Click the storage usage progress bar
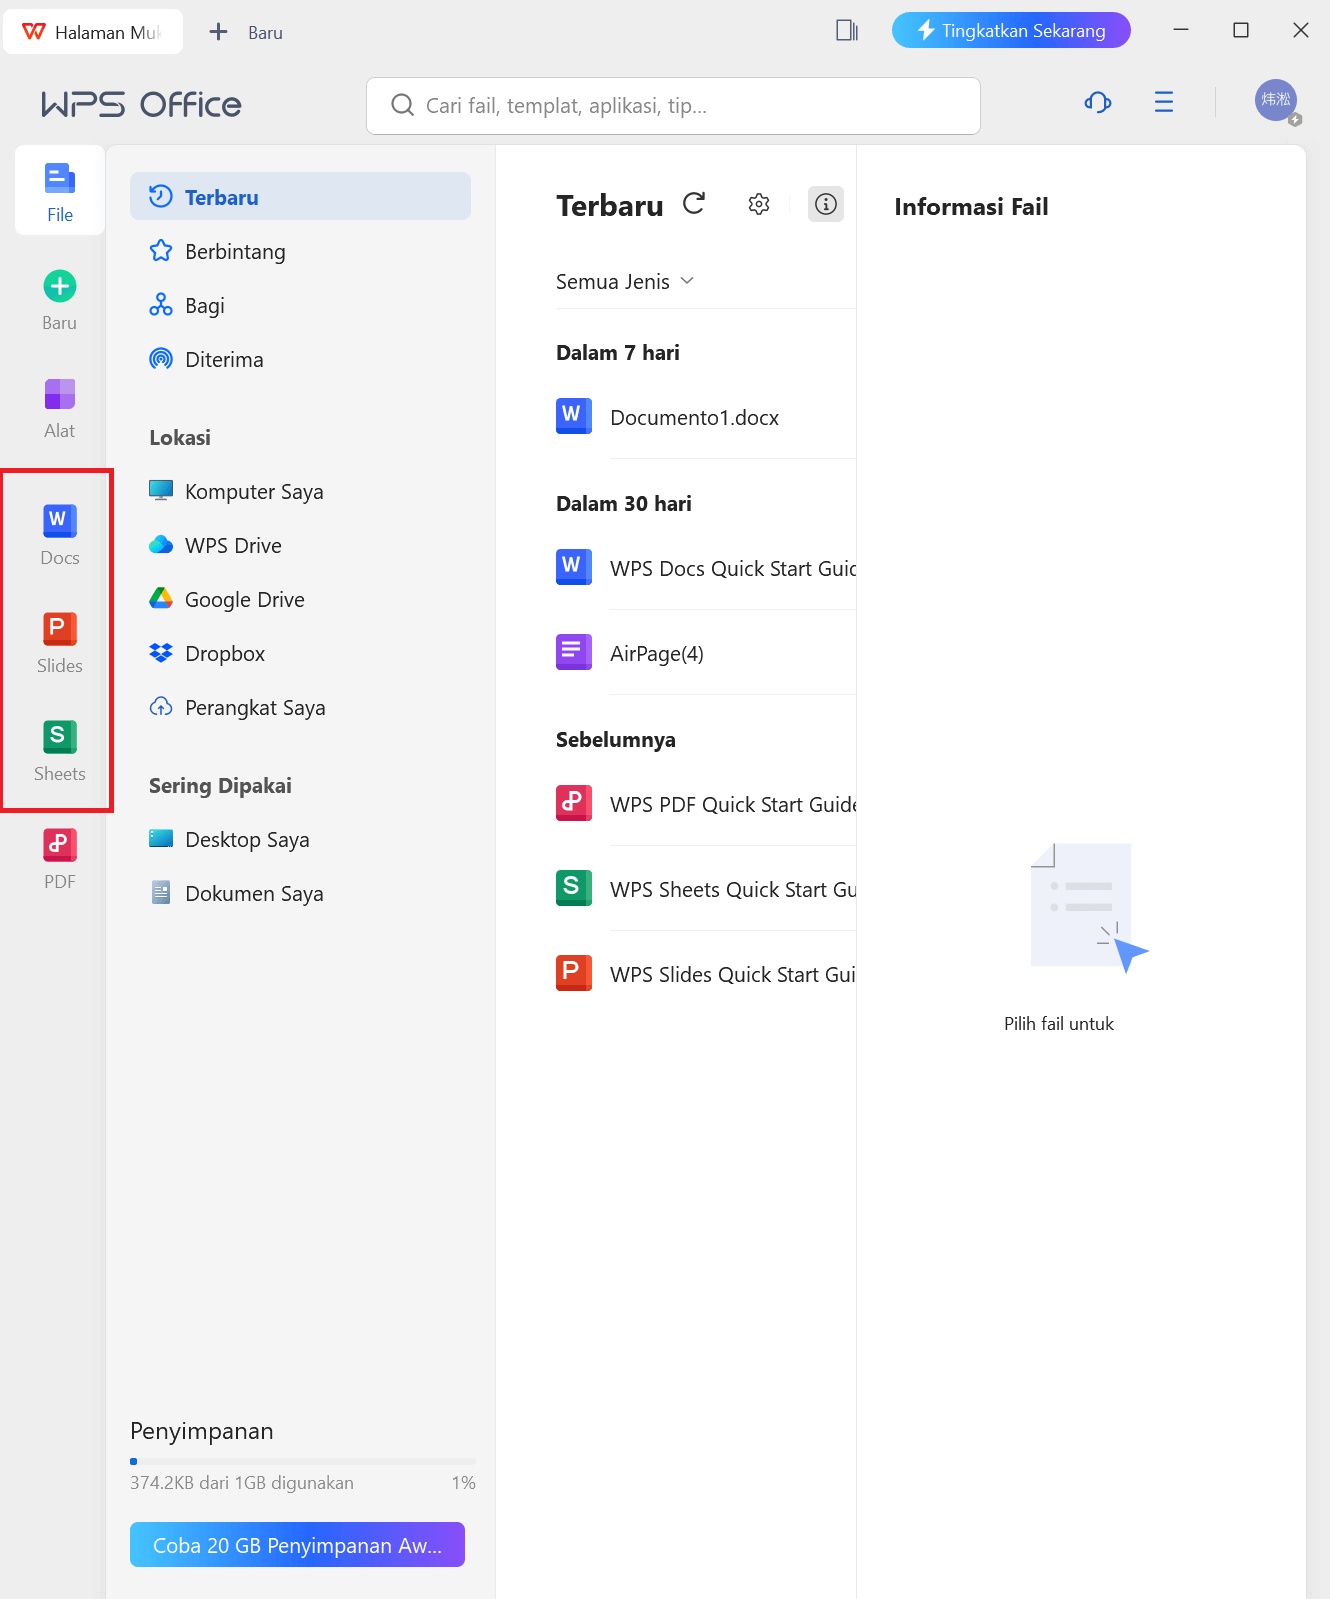 pos(302,1461)
